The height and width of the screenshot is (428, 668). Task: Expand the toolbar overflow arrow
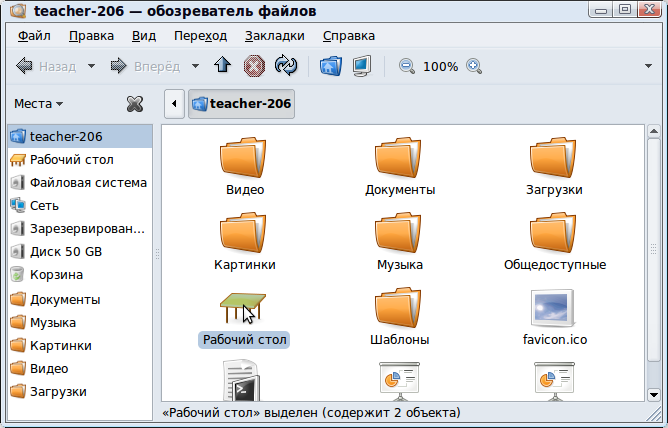click(648, 66)
